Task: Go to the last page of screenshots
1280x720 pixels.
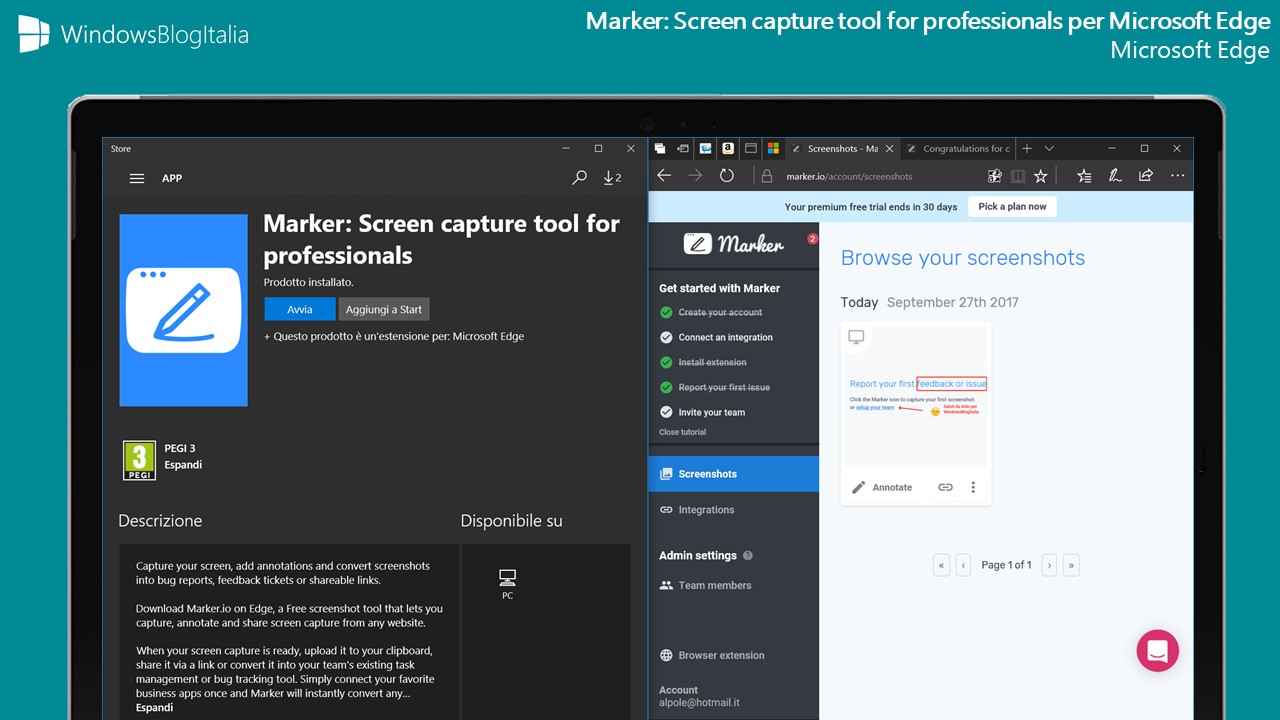Action: [x=1071, y=565]
